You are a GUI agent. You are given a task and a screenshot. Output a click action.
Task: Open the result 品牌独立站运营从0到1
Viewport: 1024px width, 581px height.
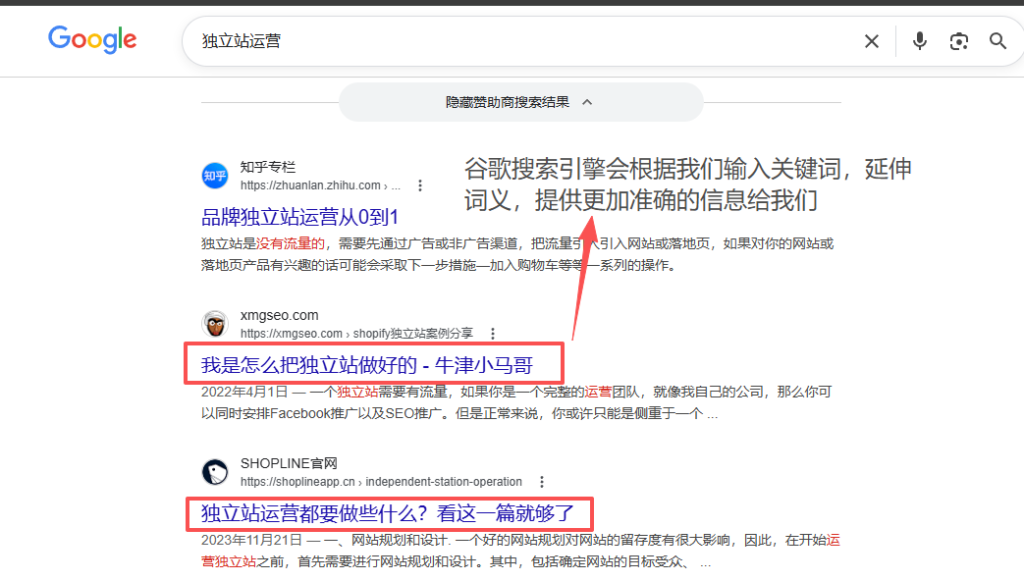[x=300, y=217]
